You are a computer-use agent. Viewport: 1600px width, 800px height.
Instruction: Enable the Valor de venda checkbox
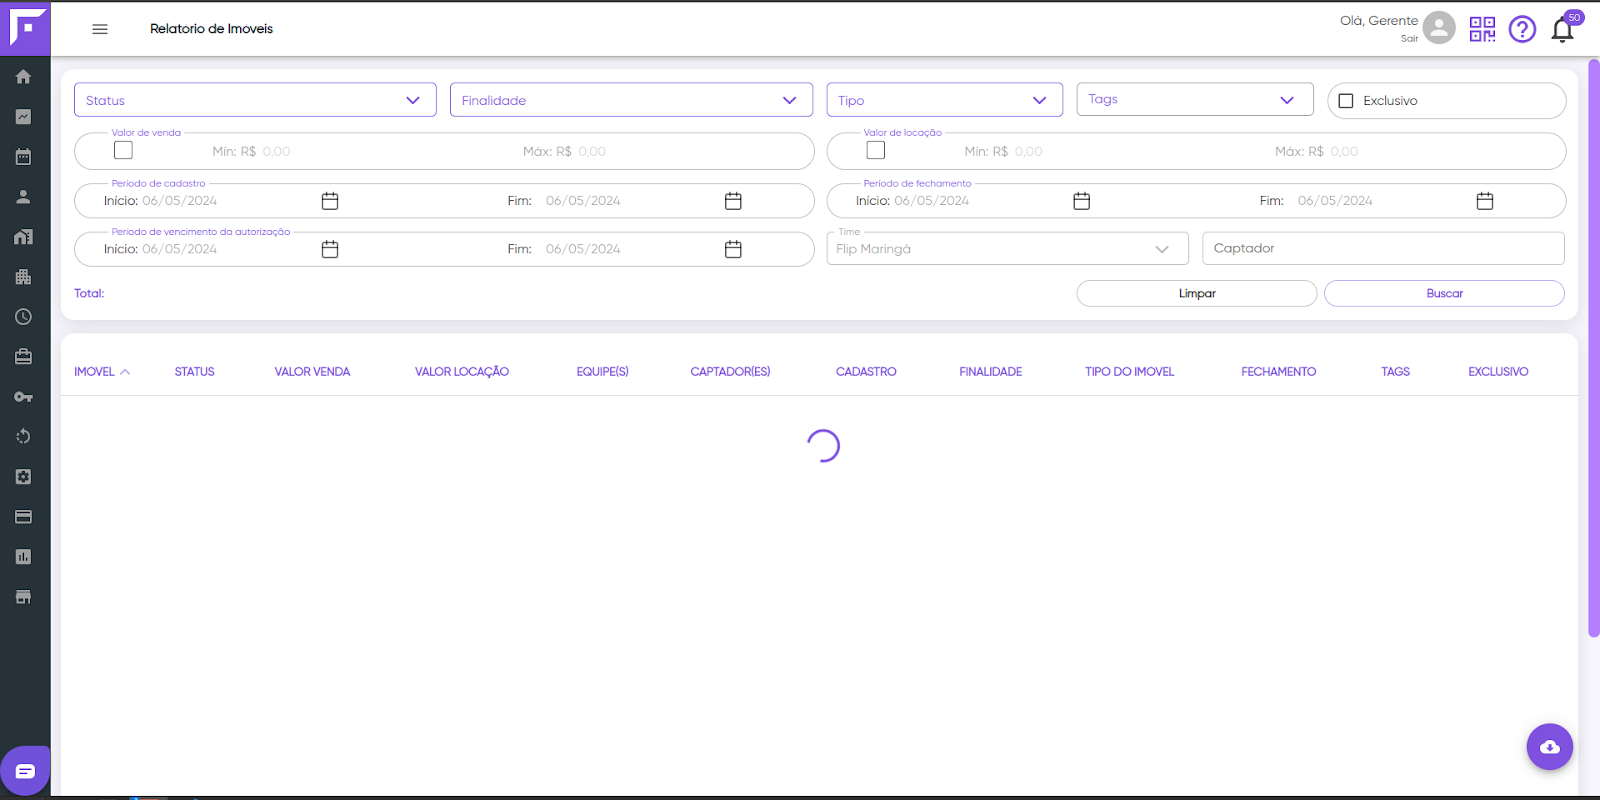(x=123, y=150)
